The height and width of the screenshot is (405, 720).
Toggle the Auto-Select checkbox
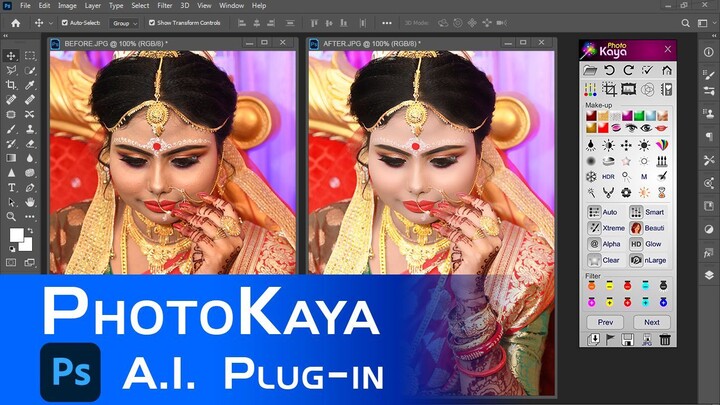pos(65,22)
